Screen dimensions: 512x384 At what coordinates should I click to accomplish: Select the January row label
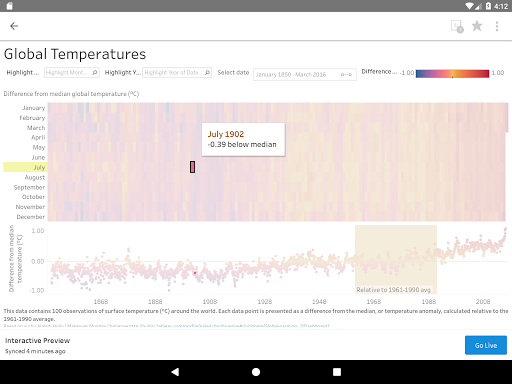click(x=34, y=108)
